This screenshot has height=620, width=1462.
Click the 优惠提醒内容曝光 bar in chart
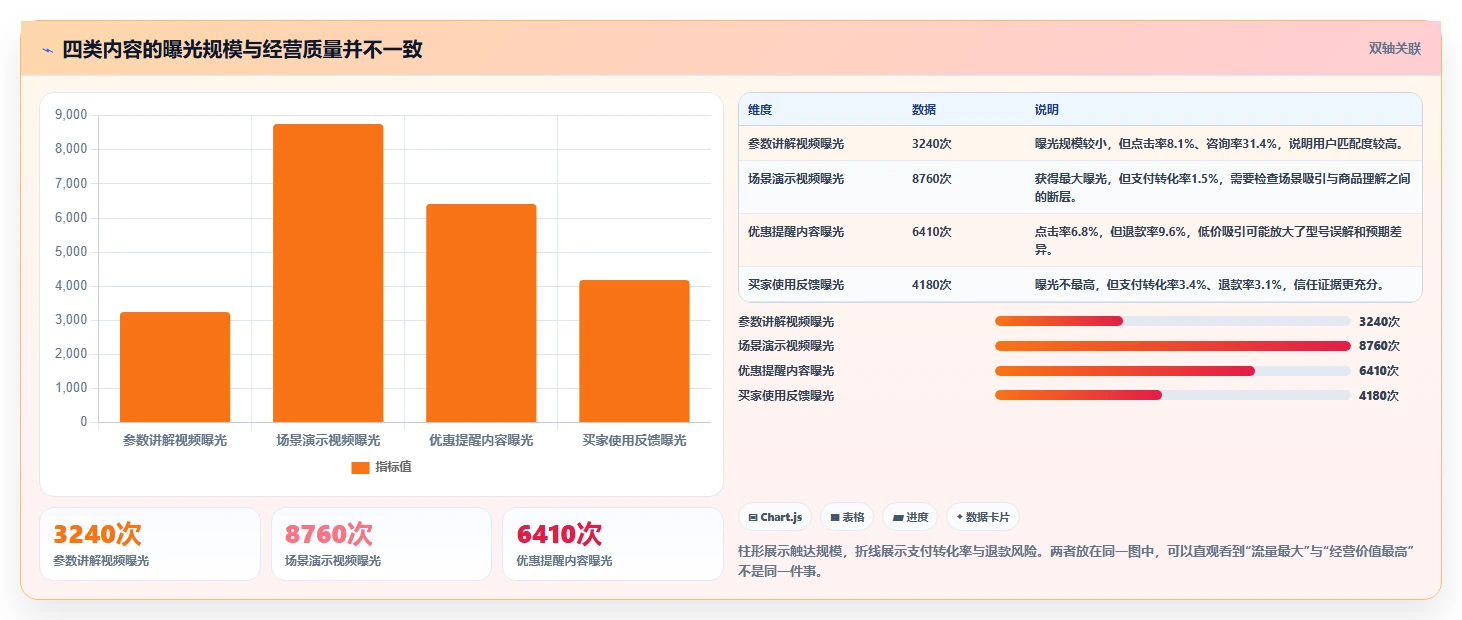[x=481, y=313]
